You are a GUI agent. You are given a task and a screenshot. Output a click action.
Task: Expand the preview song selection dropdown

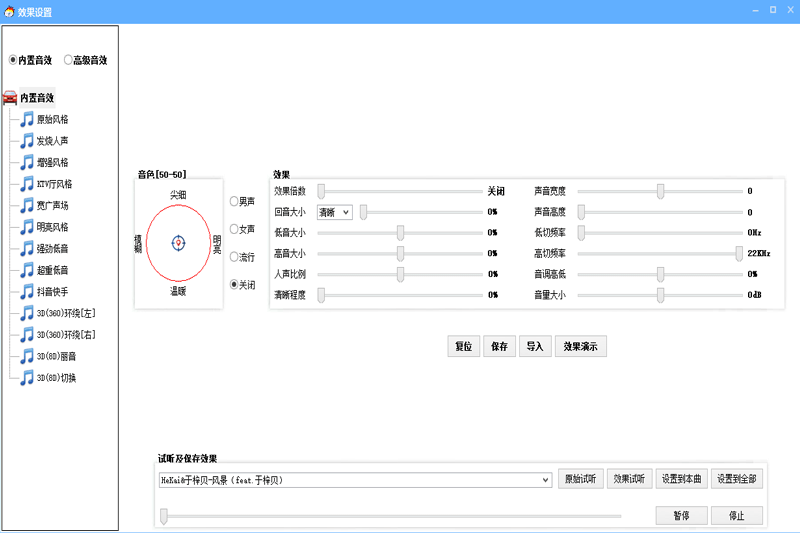(x=546, y=480)
